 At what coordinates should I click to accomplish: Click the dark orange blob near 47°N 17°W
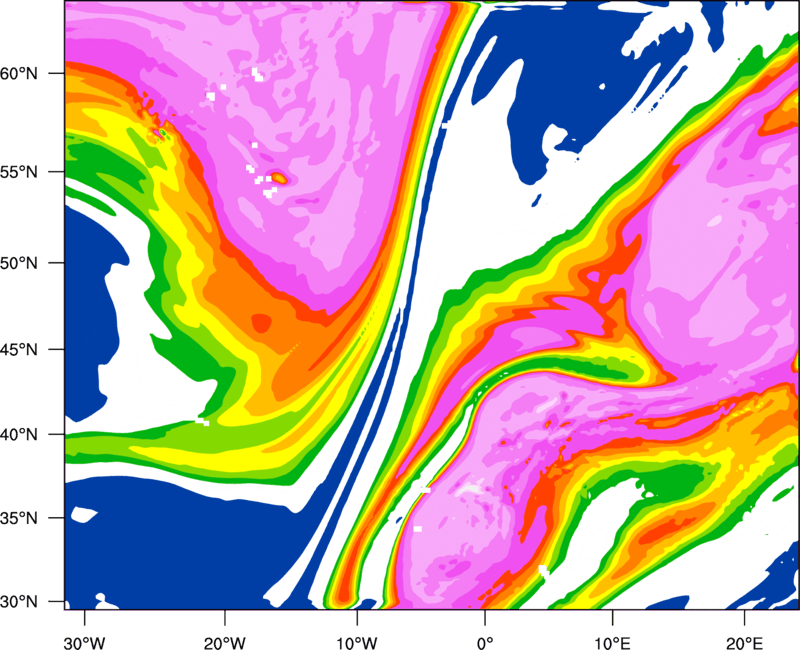click(262, 322)
